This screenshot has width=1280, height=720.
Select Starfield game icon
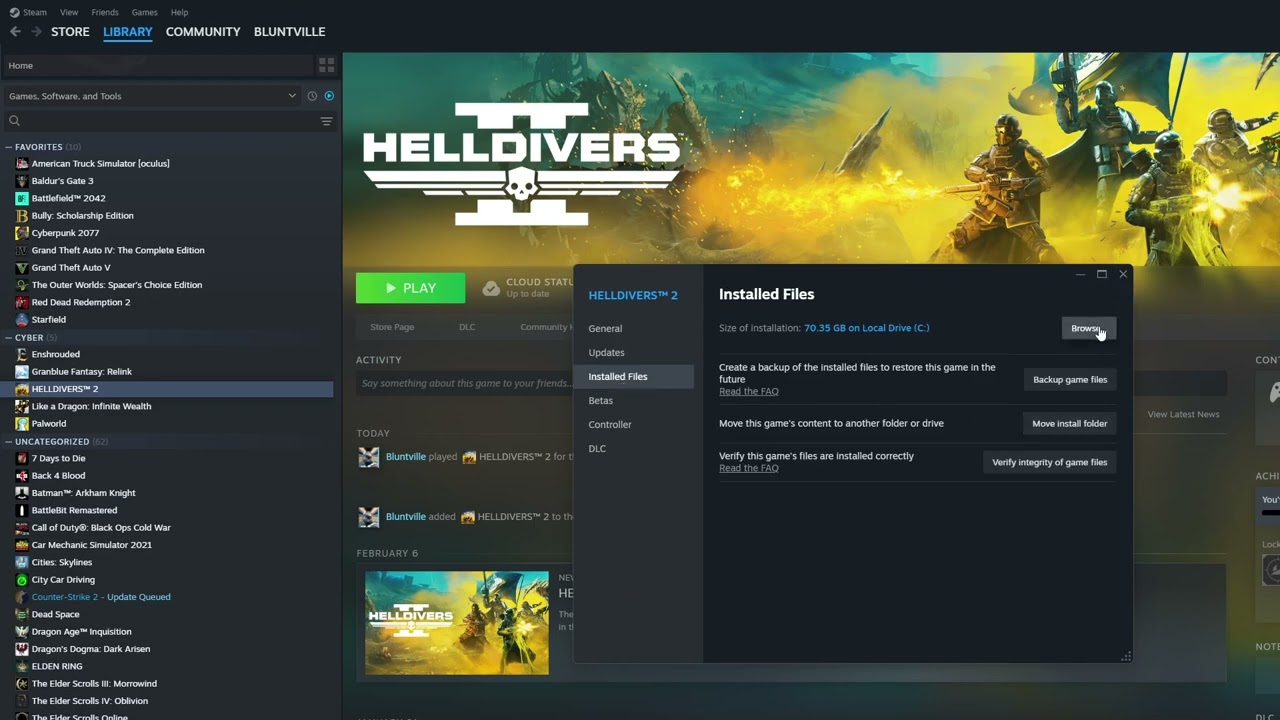[x=22, y=320]
